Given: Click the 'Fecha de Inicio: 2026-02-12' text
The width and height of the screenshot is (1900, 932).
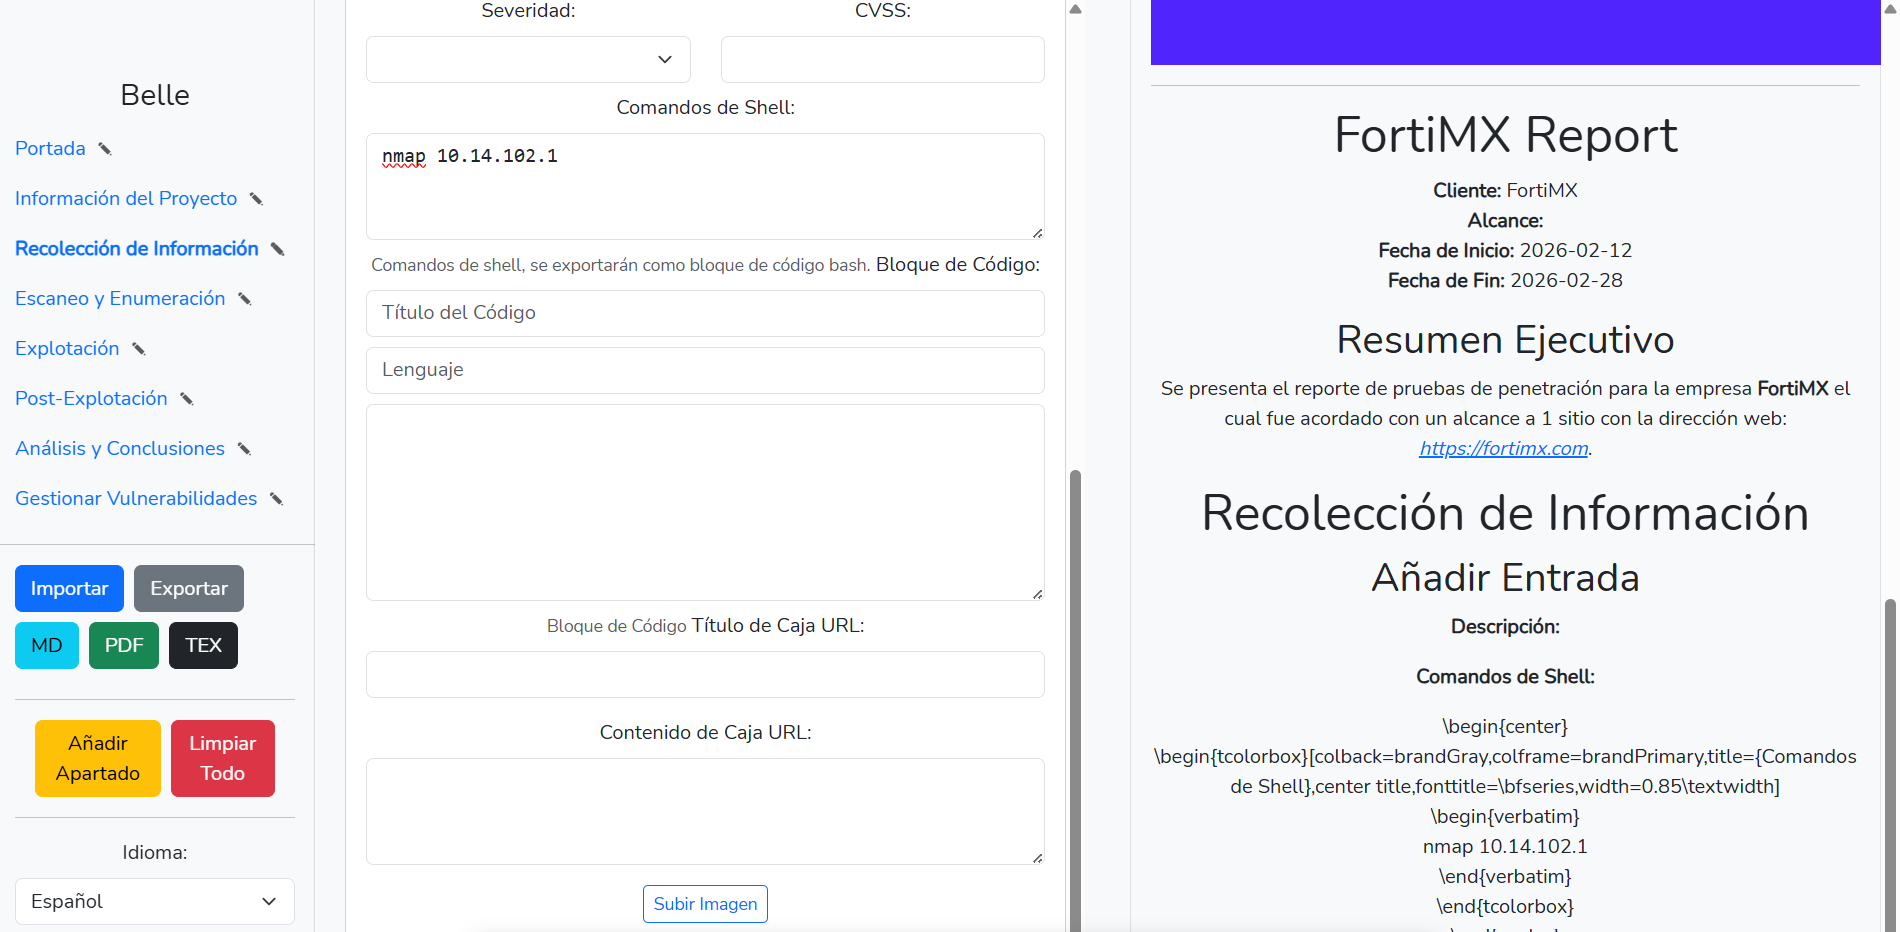Looking at the screenshot, I should click(x=1505, y=250).
